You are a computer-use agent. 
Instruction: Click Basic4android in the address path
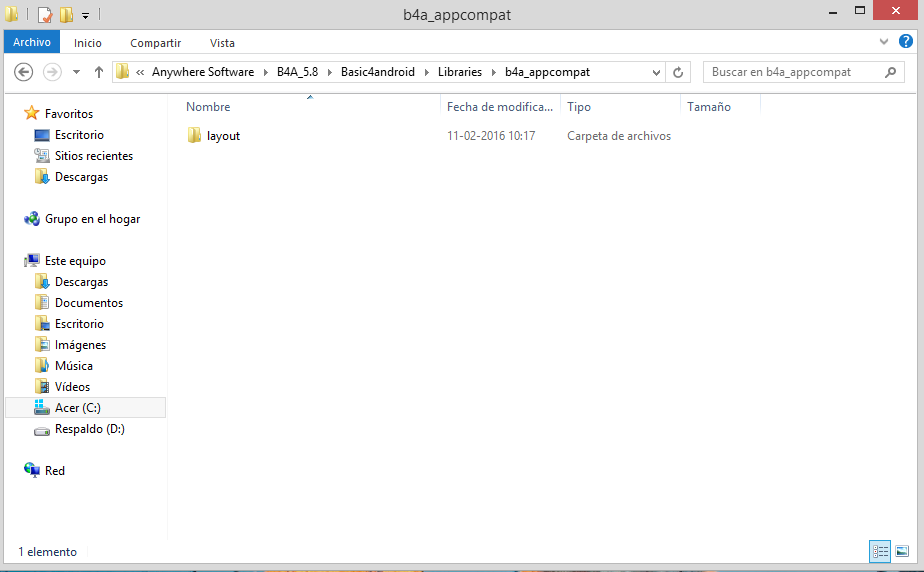378,72
